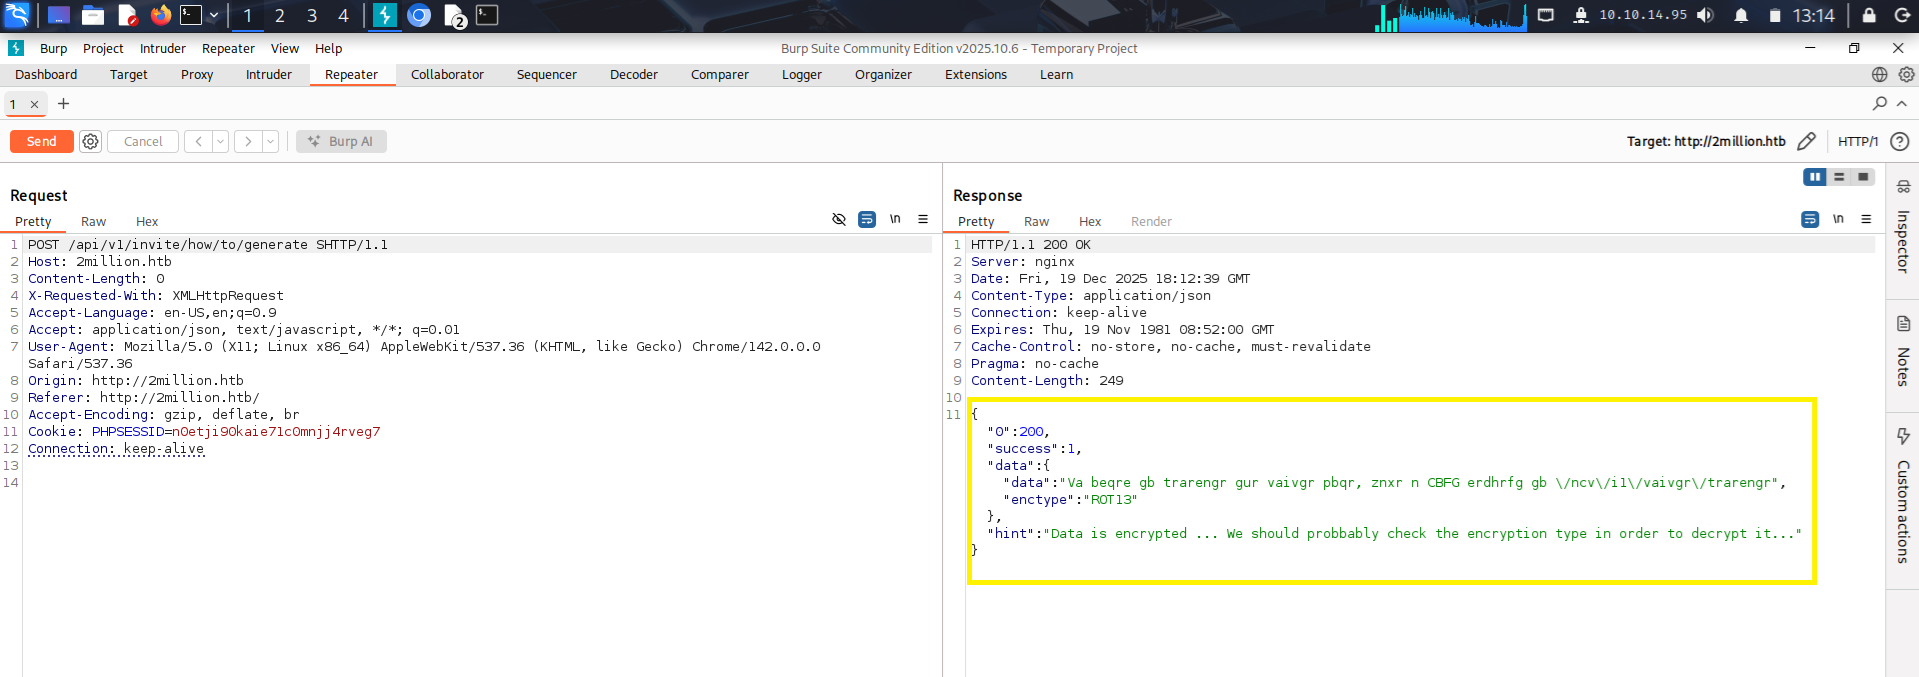Switch Response view to Hex tab
The height and width of the screenshot is (677, 1919).
coord(1090,222)
